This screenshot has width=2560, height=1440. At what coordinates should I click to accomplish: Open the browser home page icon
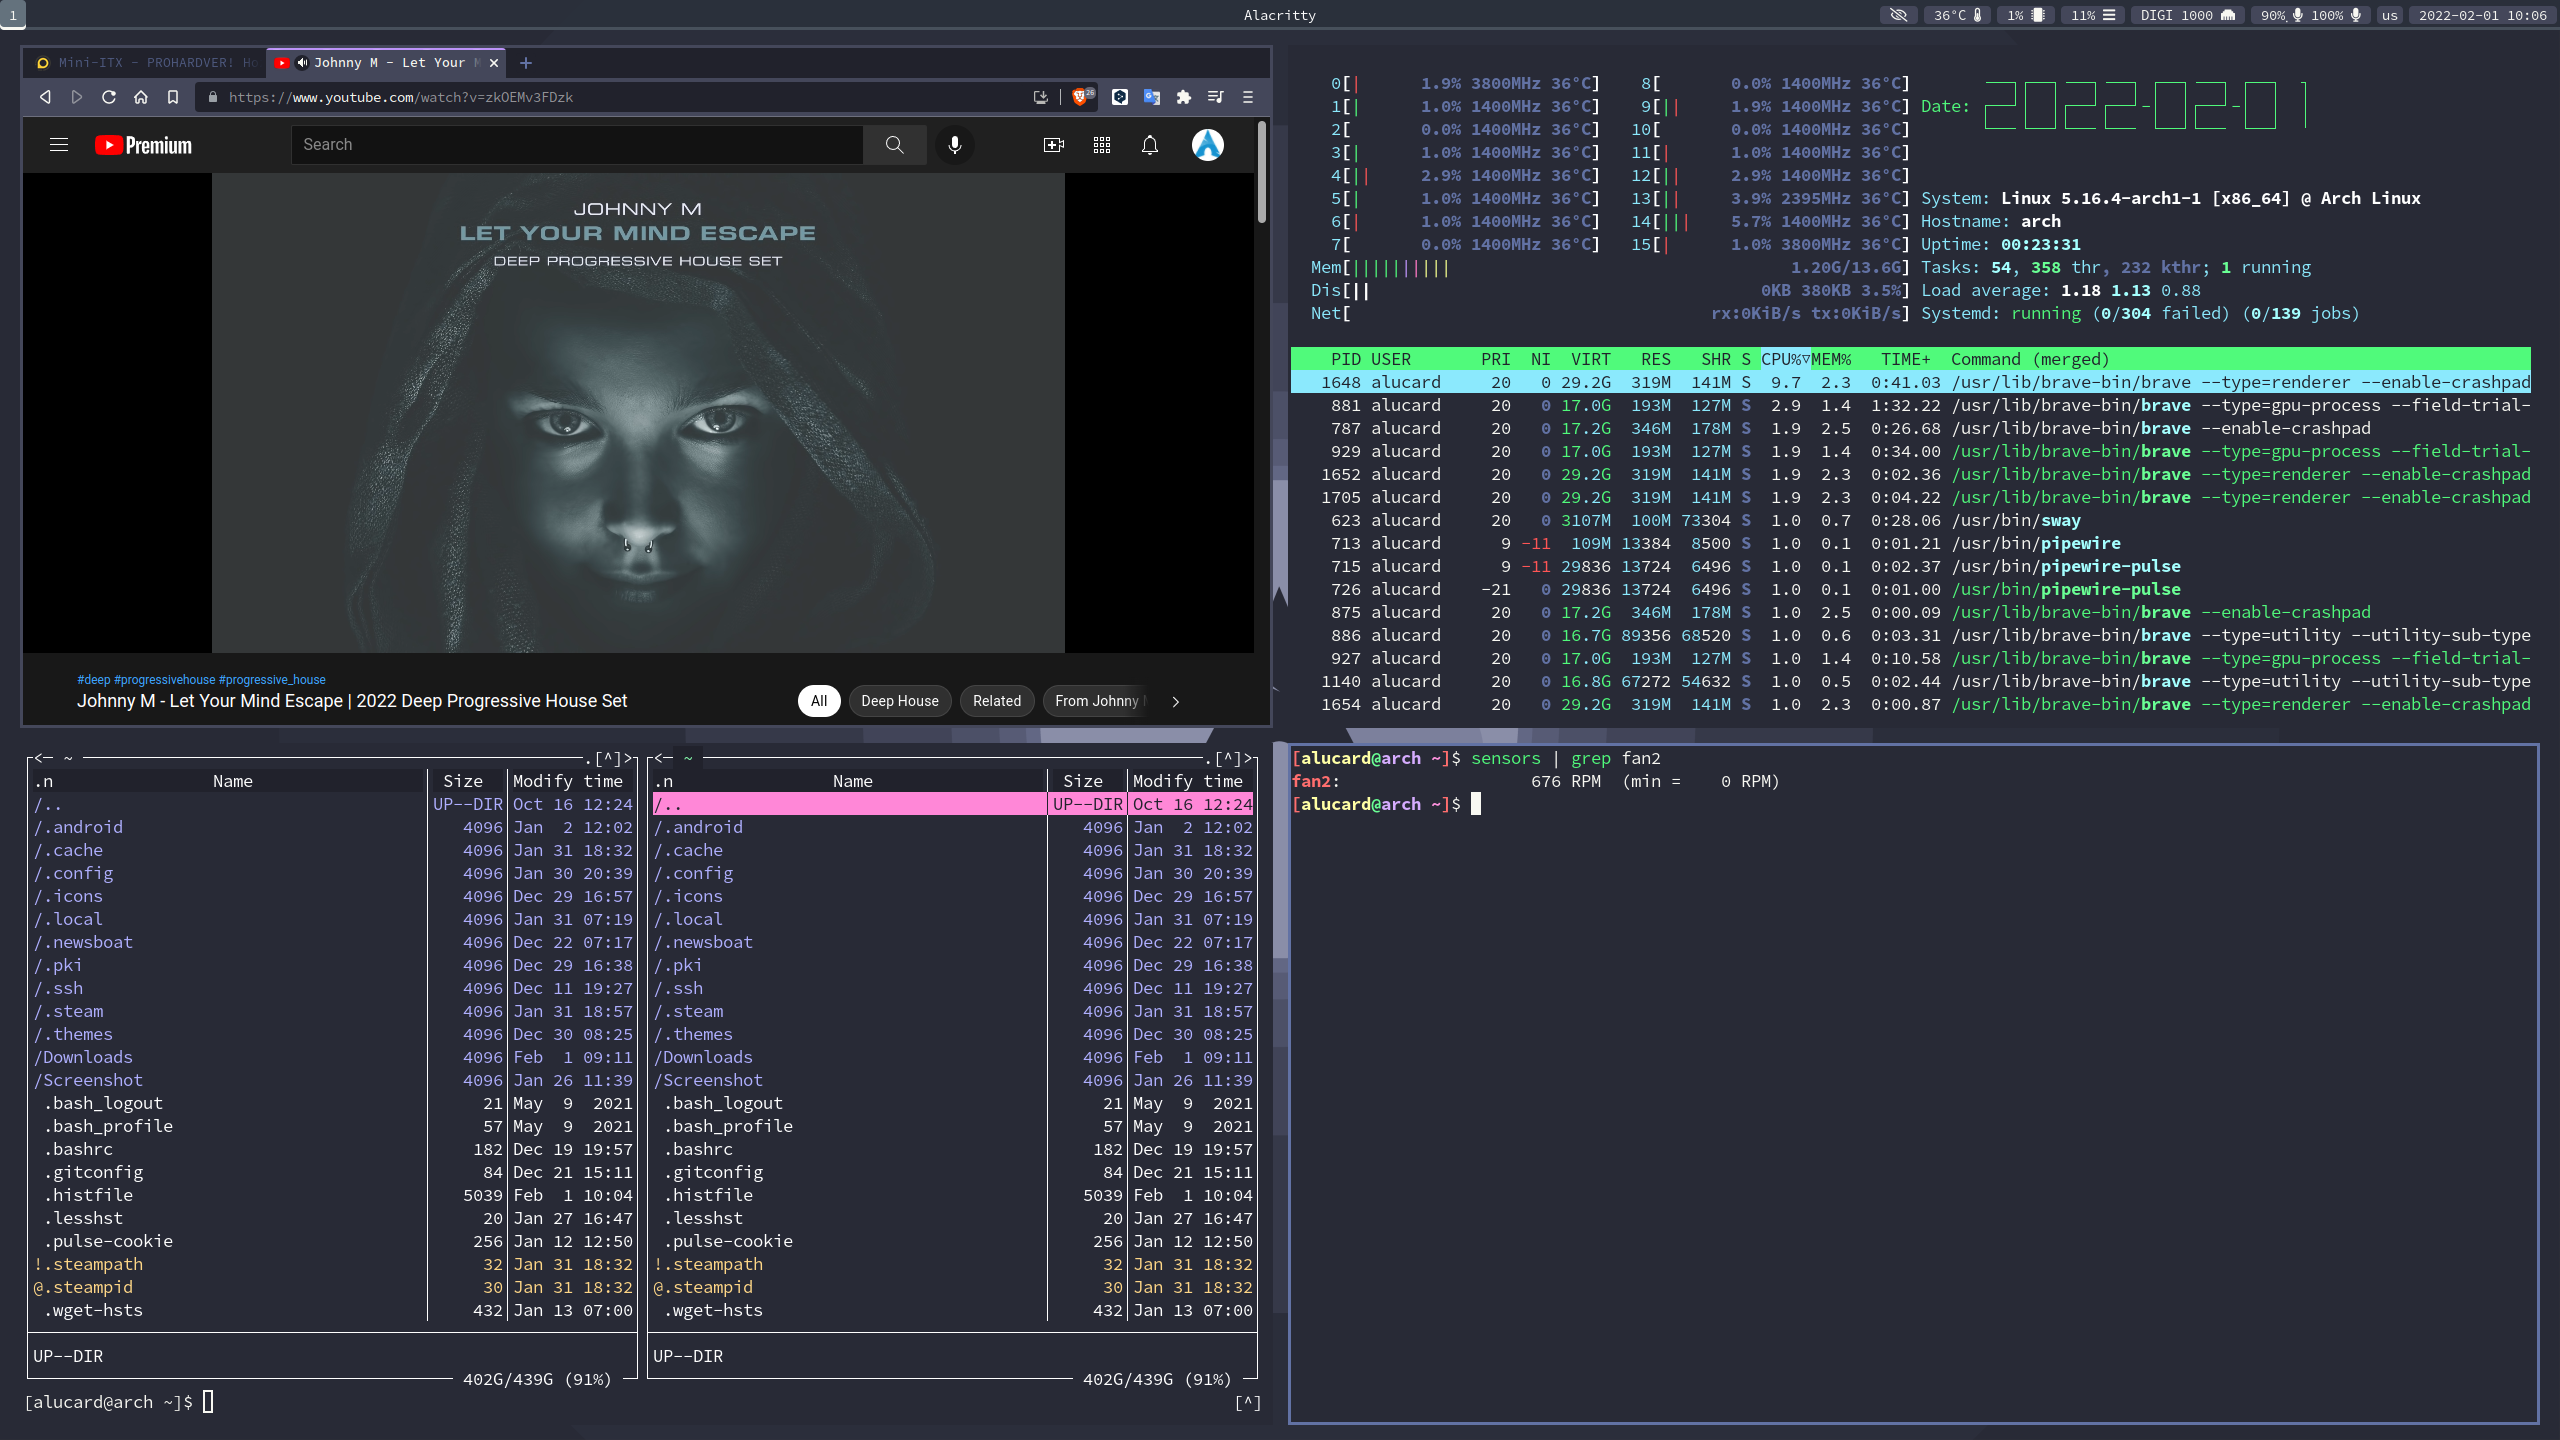click(141, 97)
